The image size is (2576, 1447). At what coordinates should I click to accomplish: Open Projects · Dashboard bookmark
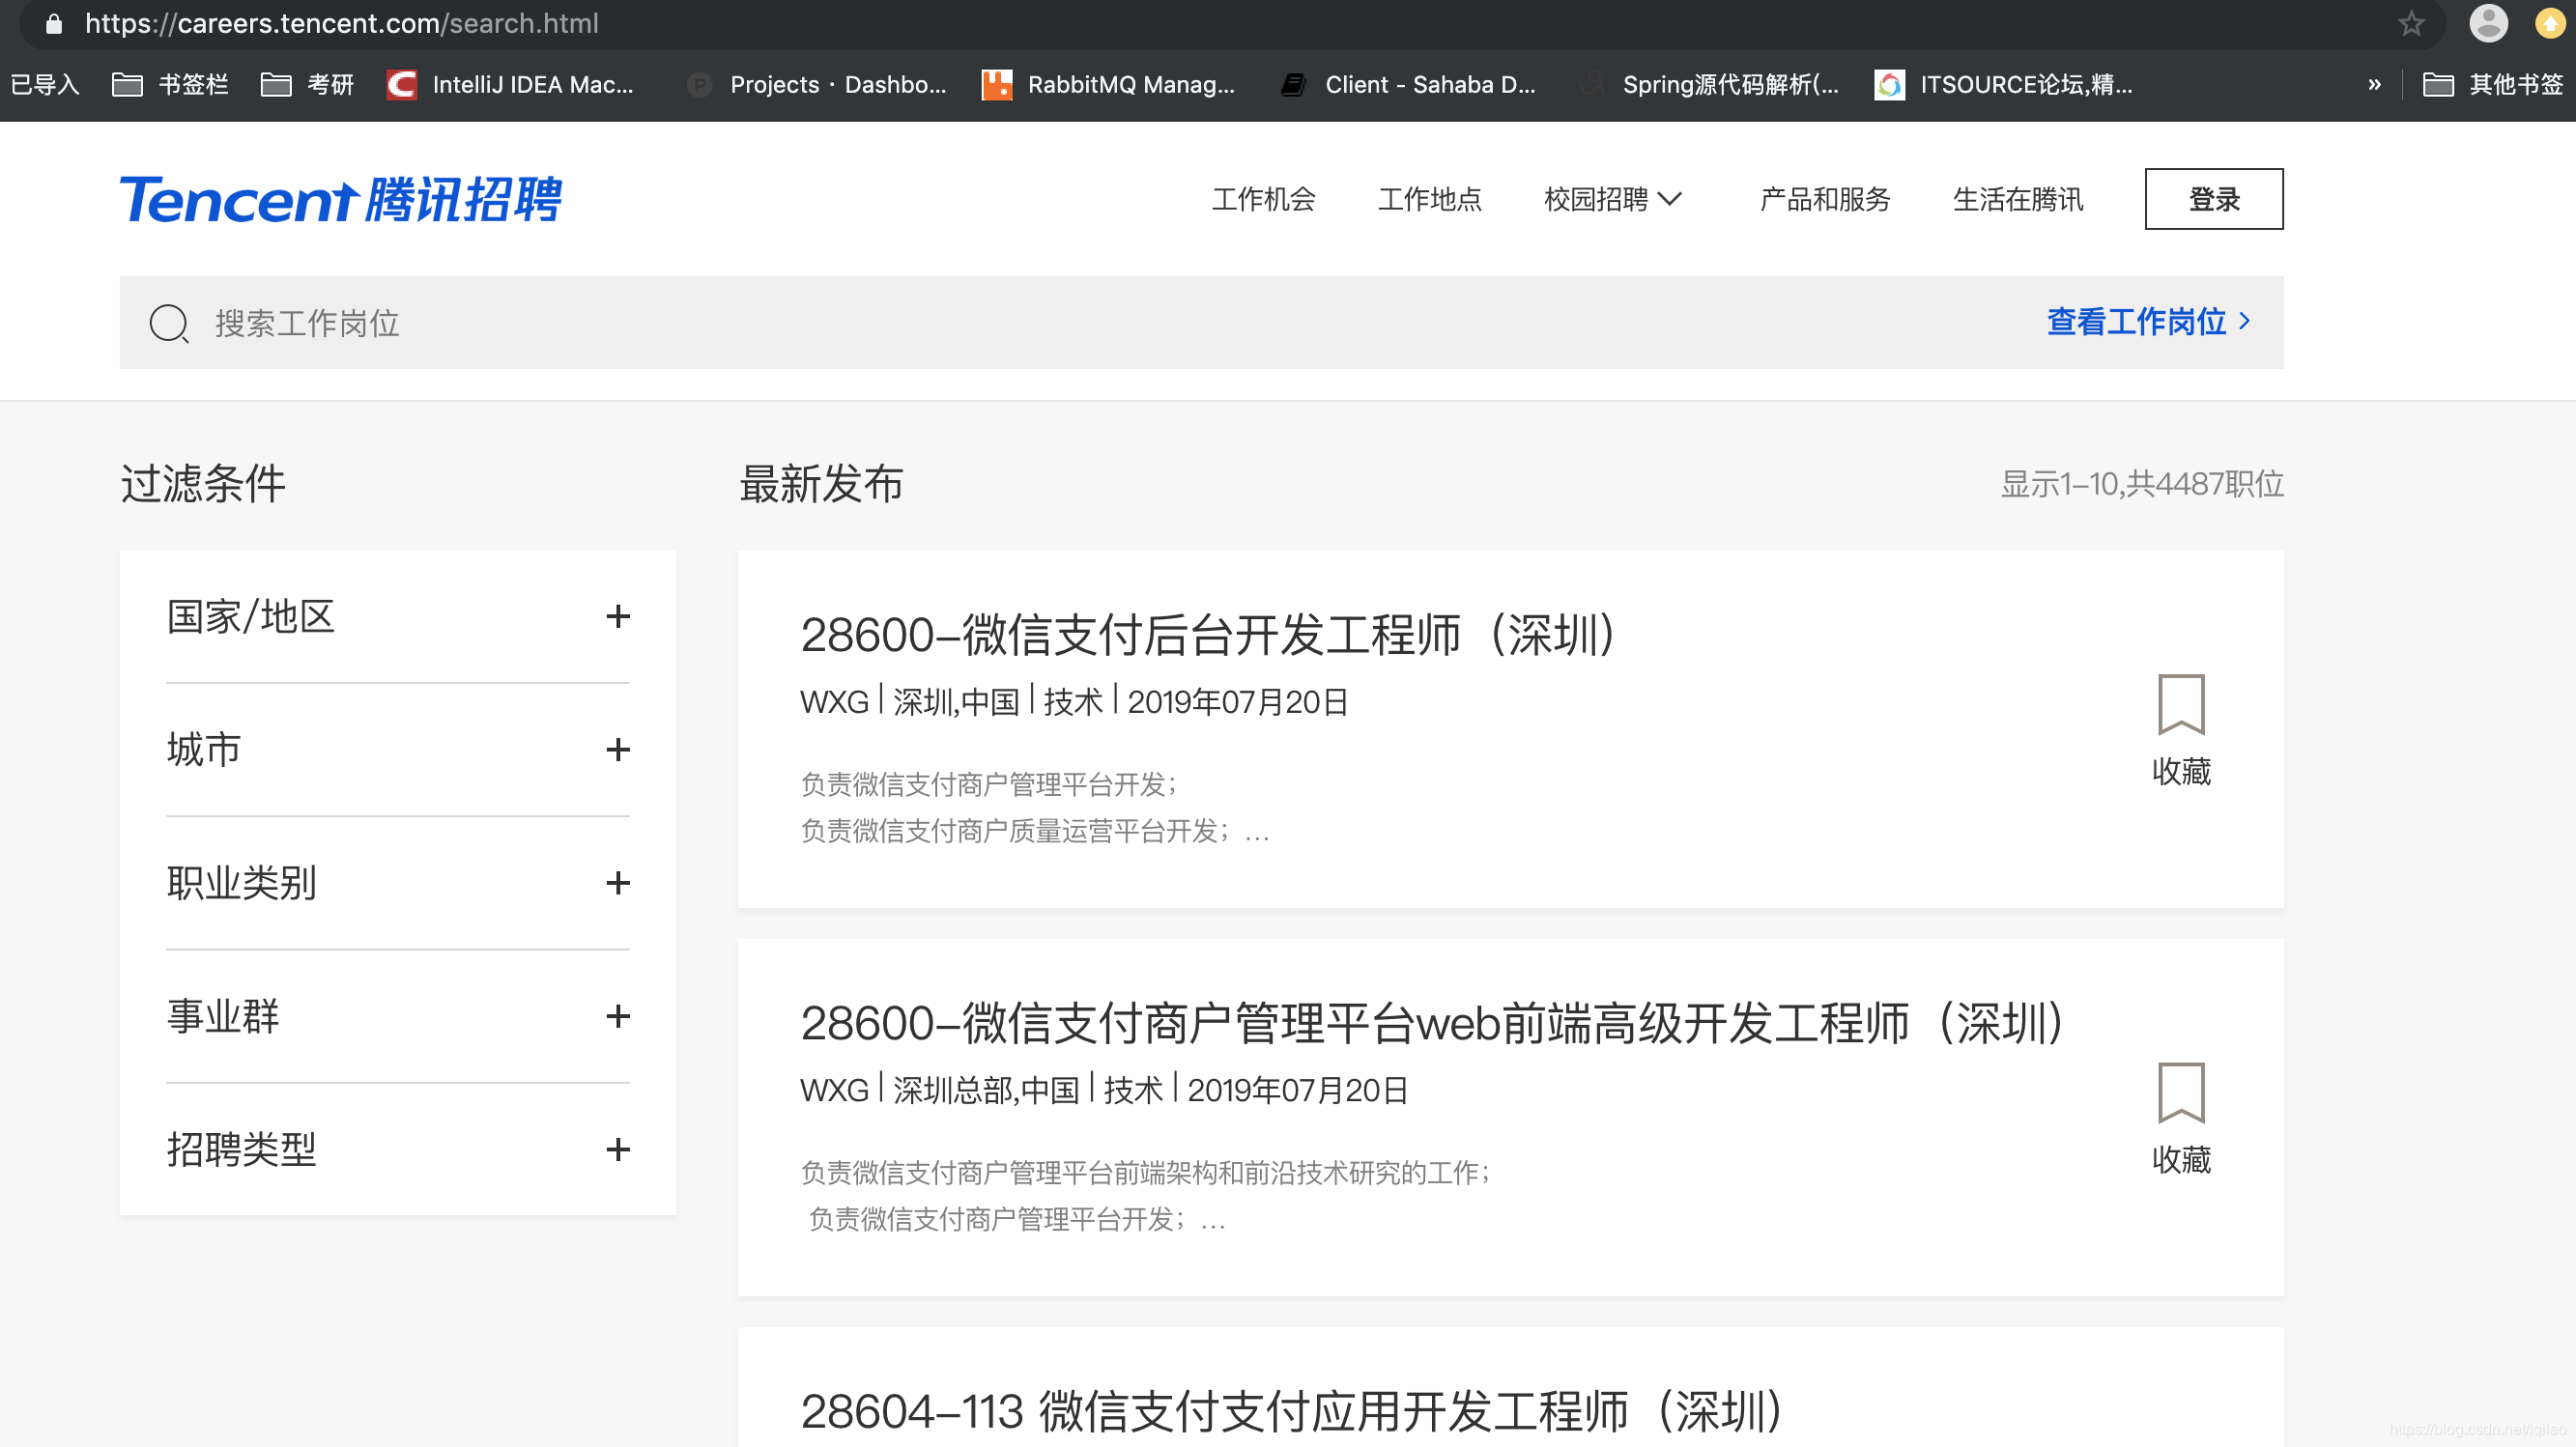pyautogui.click(x=817, y=85)
